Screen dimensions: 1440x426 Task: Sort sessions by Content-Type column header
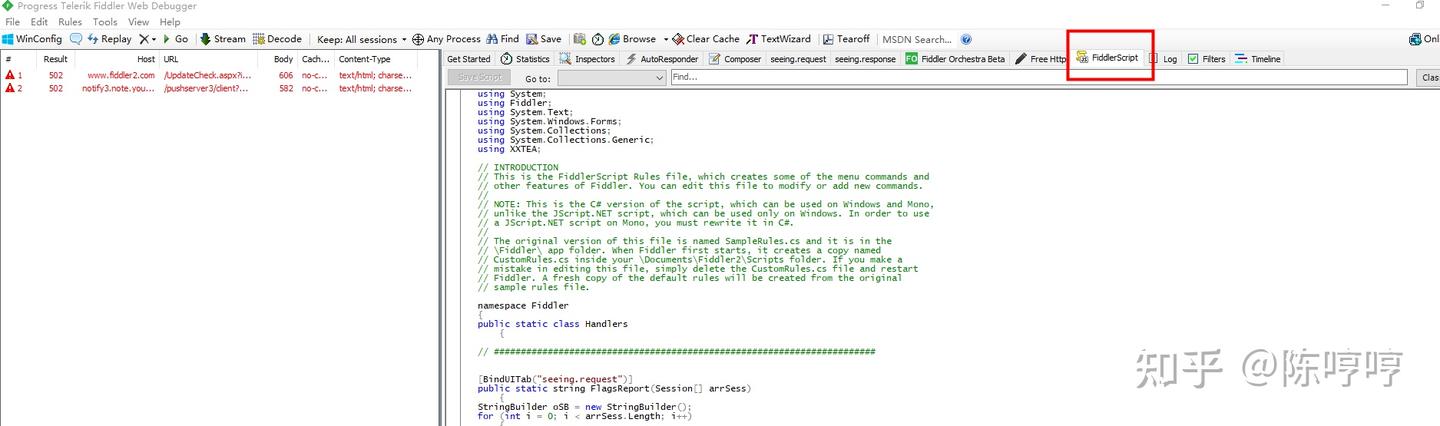(377, 59)
